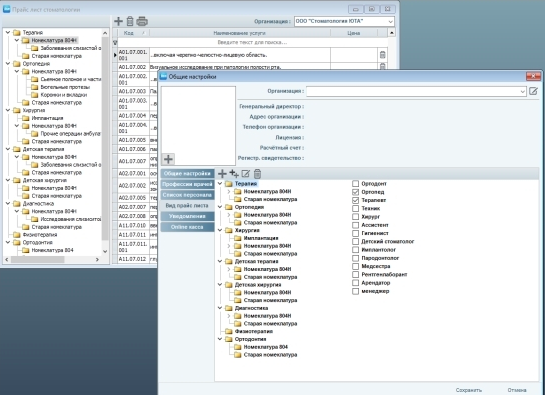Select Коронки и вкладки in the price list tree
The height and width of the screenshot is (395, 545).
[64, 95]
